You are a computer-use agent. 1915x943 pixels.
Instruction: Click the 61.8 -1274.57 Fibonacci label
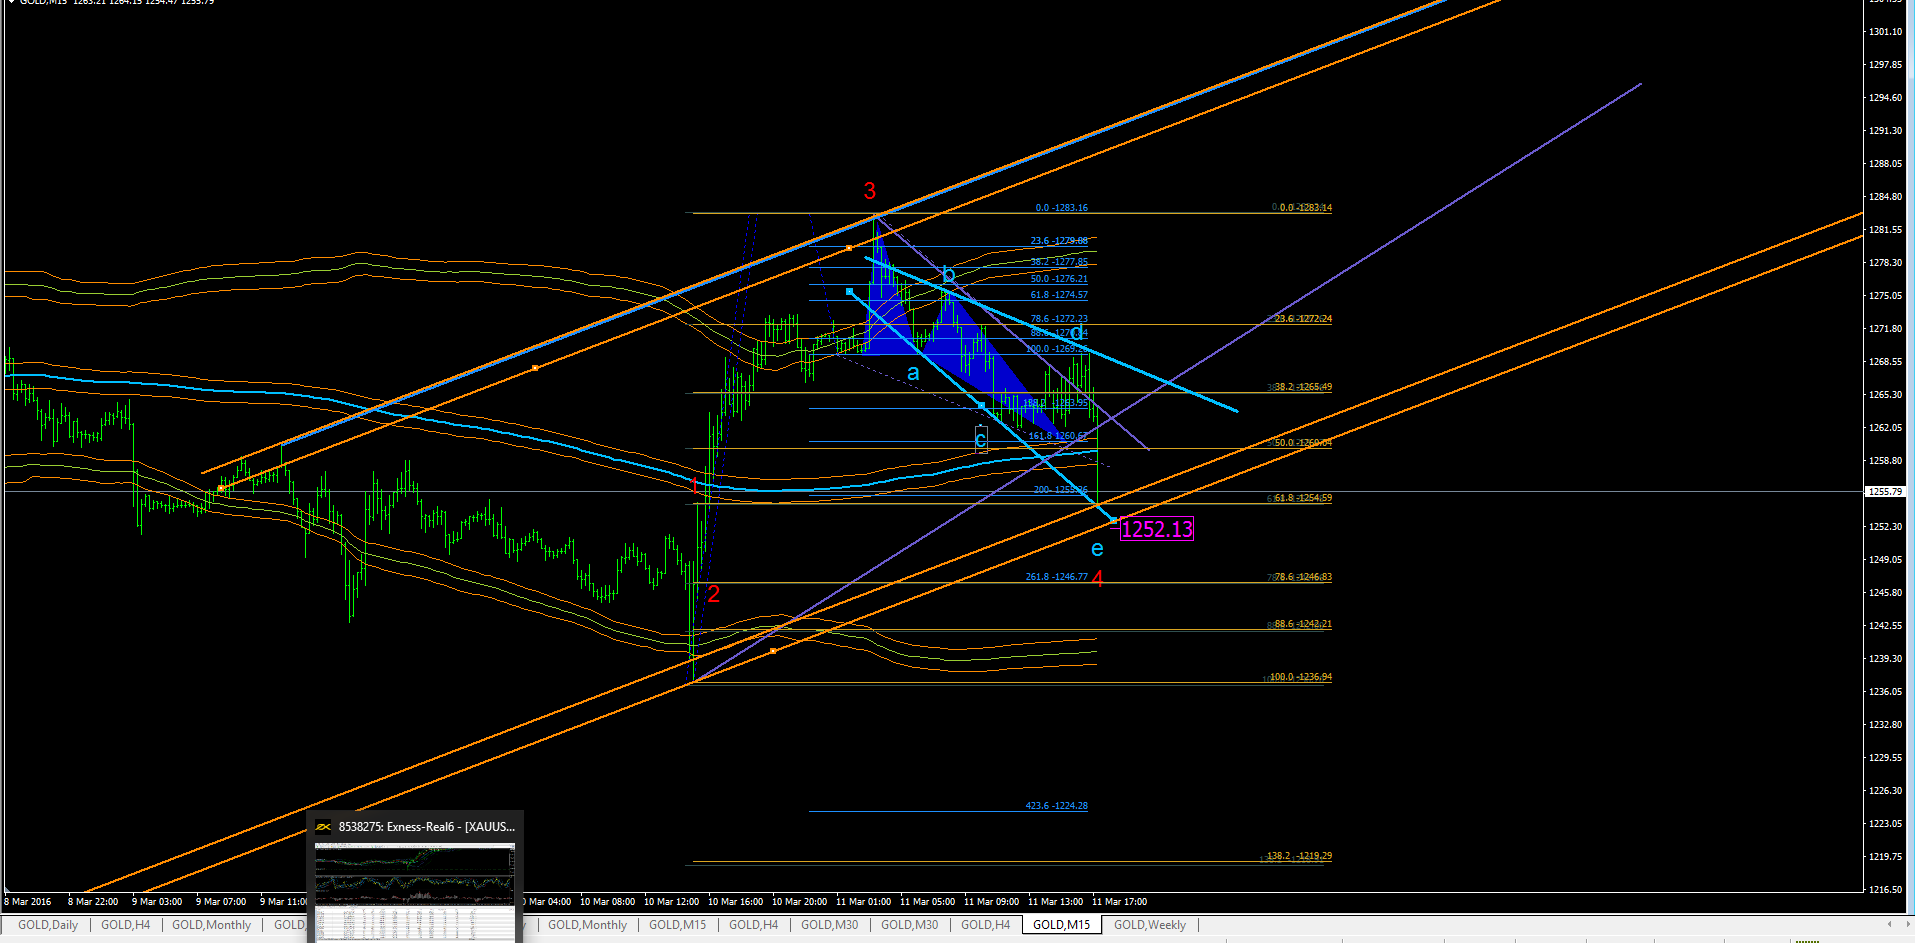coord(1059,295)
